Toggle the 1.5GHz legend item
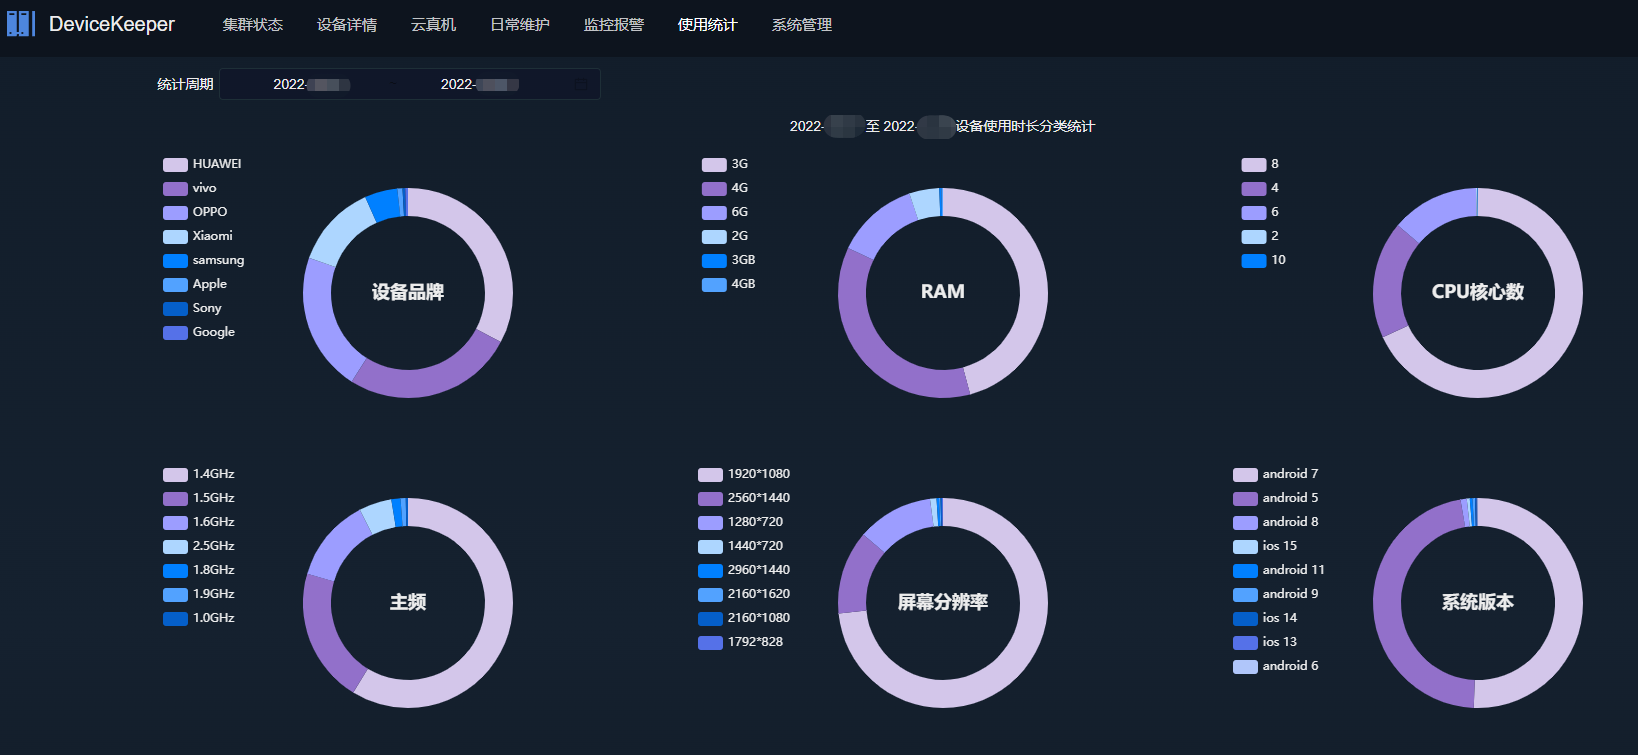 (199, 498)
